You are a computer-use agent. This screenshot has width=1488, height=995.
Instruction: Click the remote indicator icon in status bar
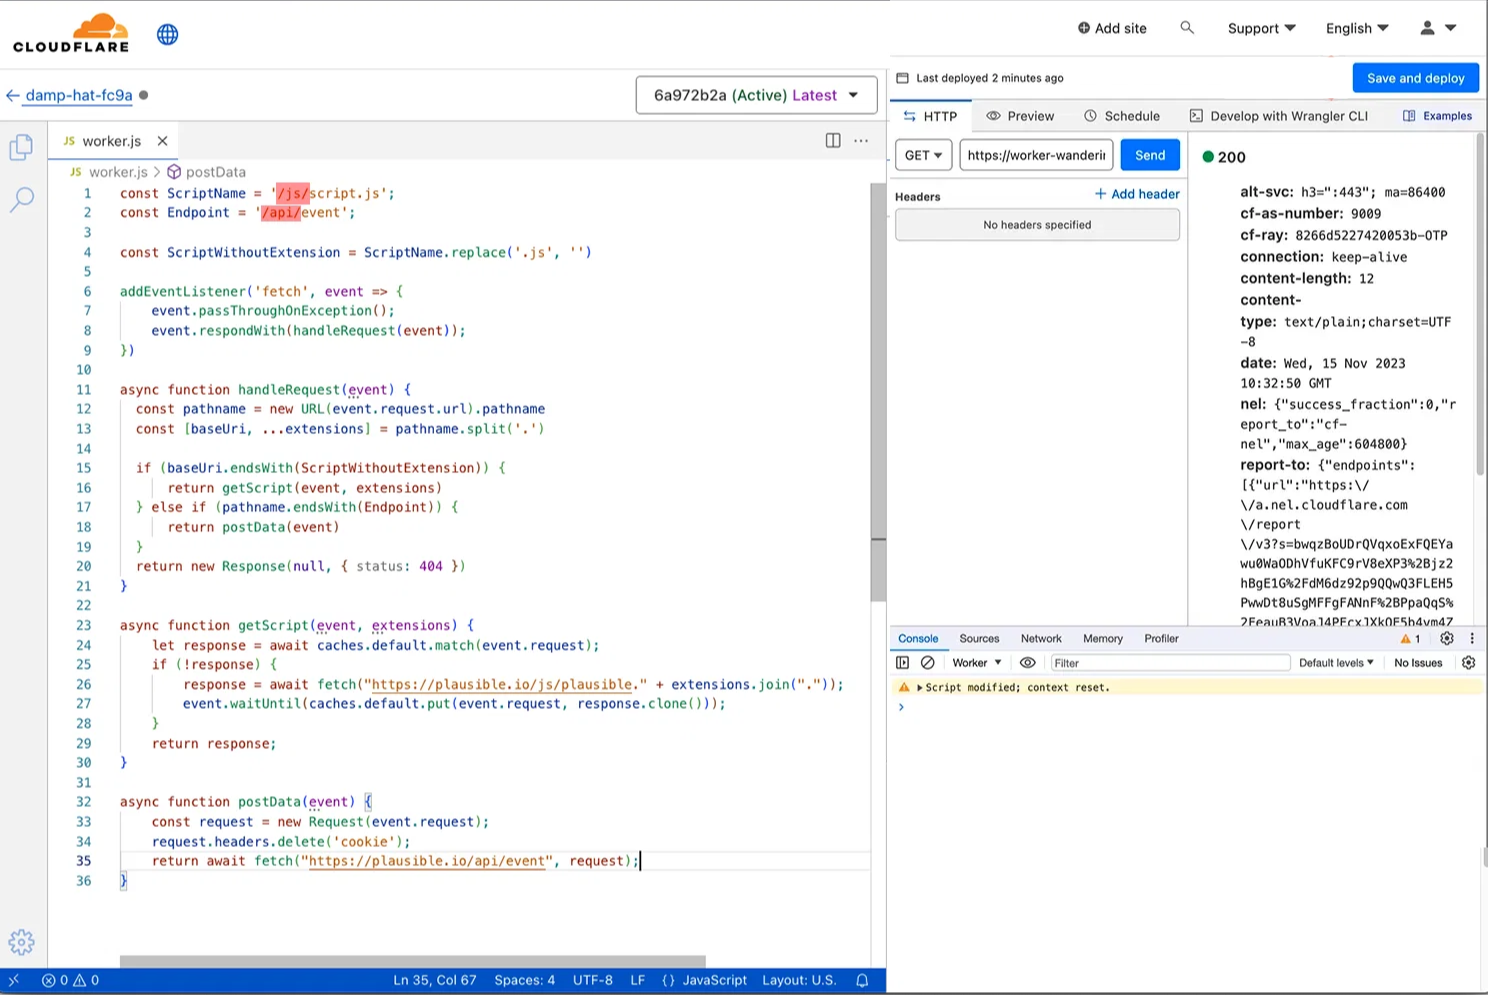pyautogui.click(x=13, y=981)
